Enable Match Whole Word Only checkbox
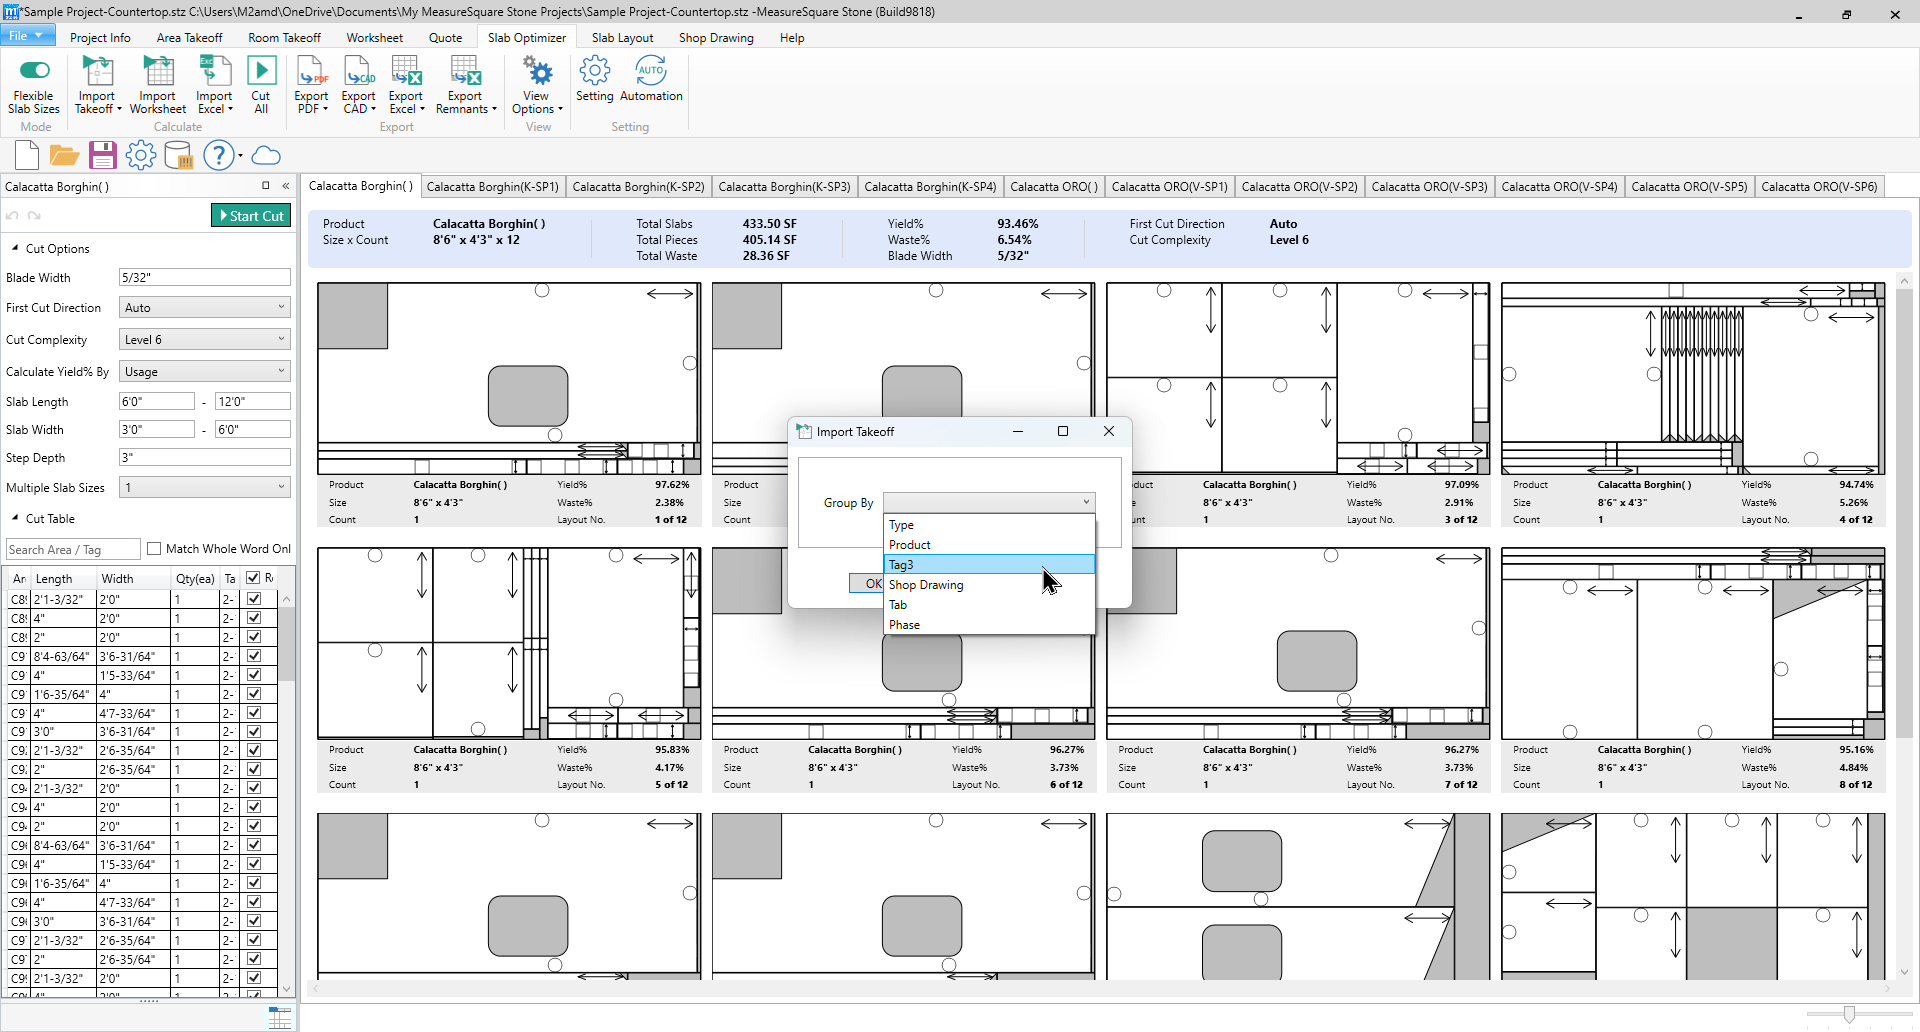The image size is (1920, 1032). (x=154, y=549)
